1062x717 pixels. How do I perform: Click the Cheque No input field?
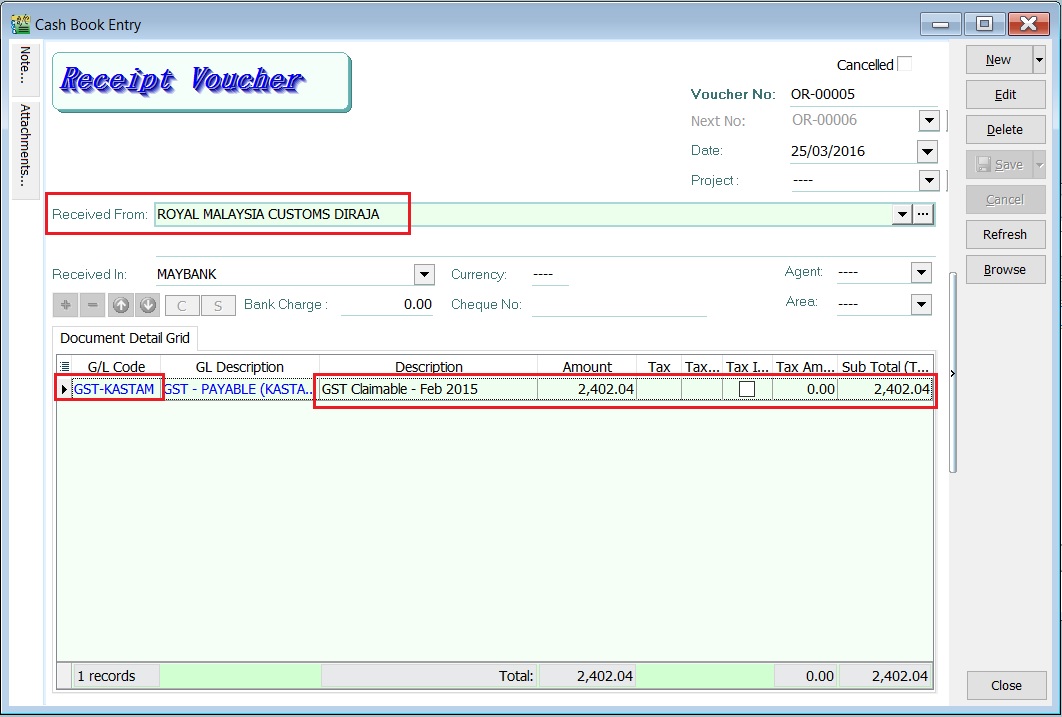[619, 305]
